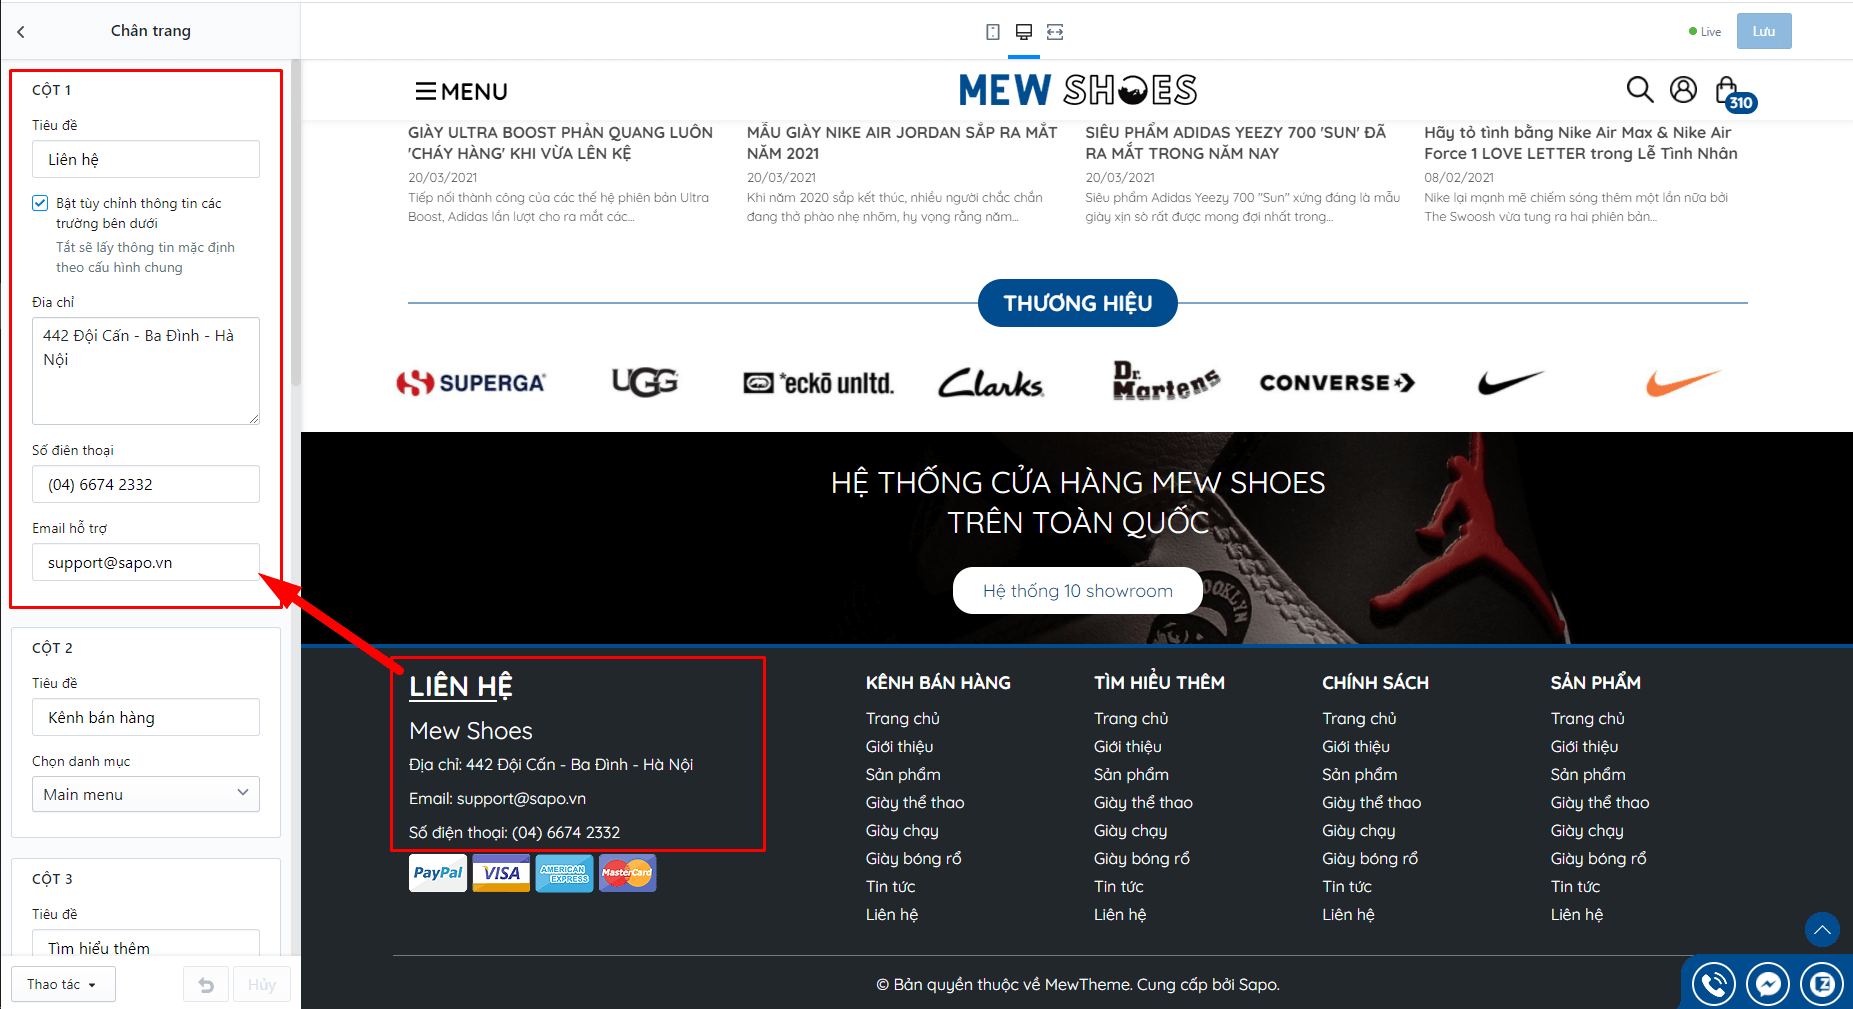Open the site search magnifier
This screenshot has height=1009, width=1853.
pyautogui.click(x=1640, y=90)
